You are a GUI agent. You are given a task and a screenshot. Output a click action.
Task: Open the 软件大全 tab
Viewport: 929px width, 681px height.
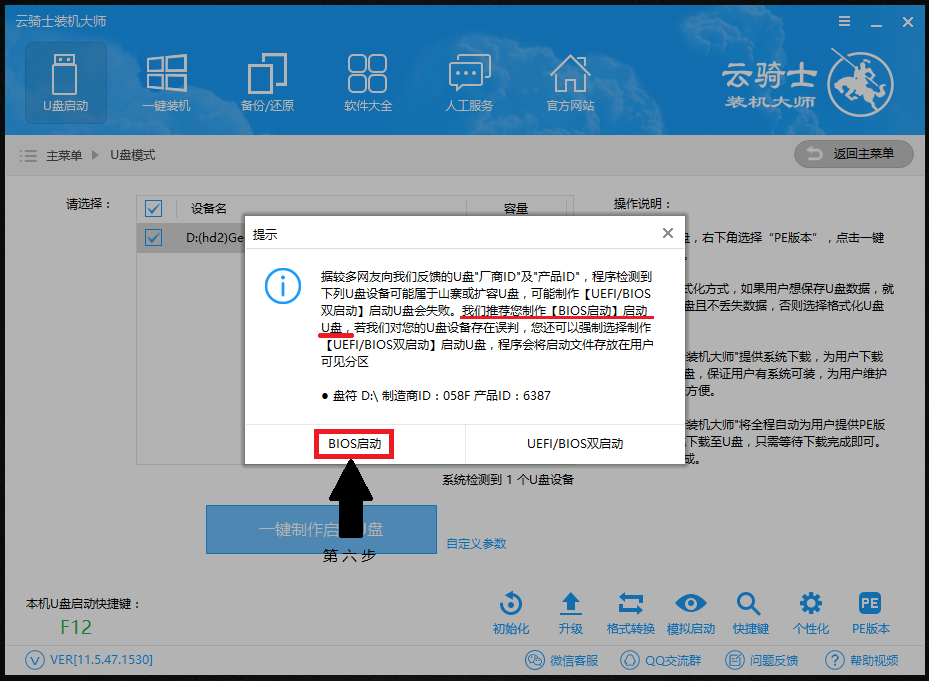368,83
